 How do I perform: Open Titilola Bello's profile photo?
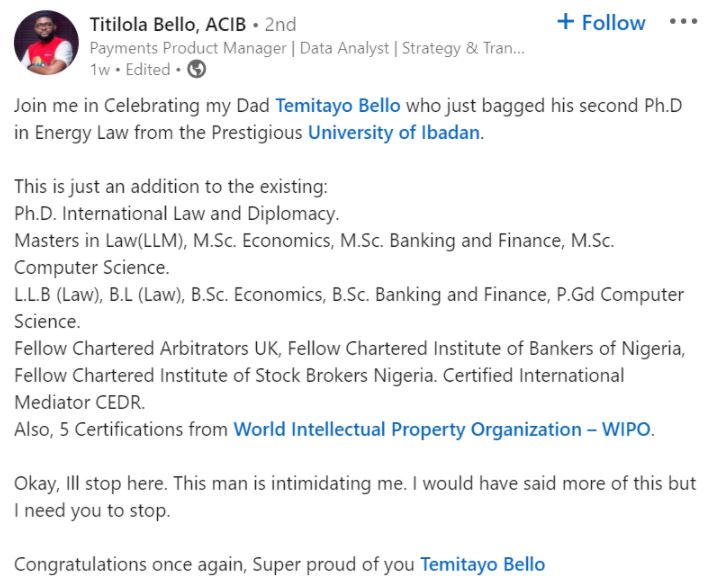tap(46, 44)
